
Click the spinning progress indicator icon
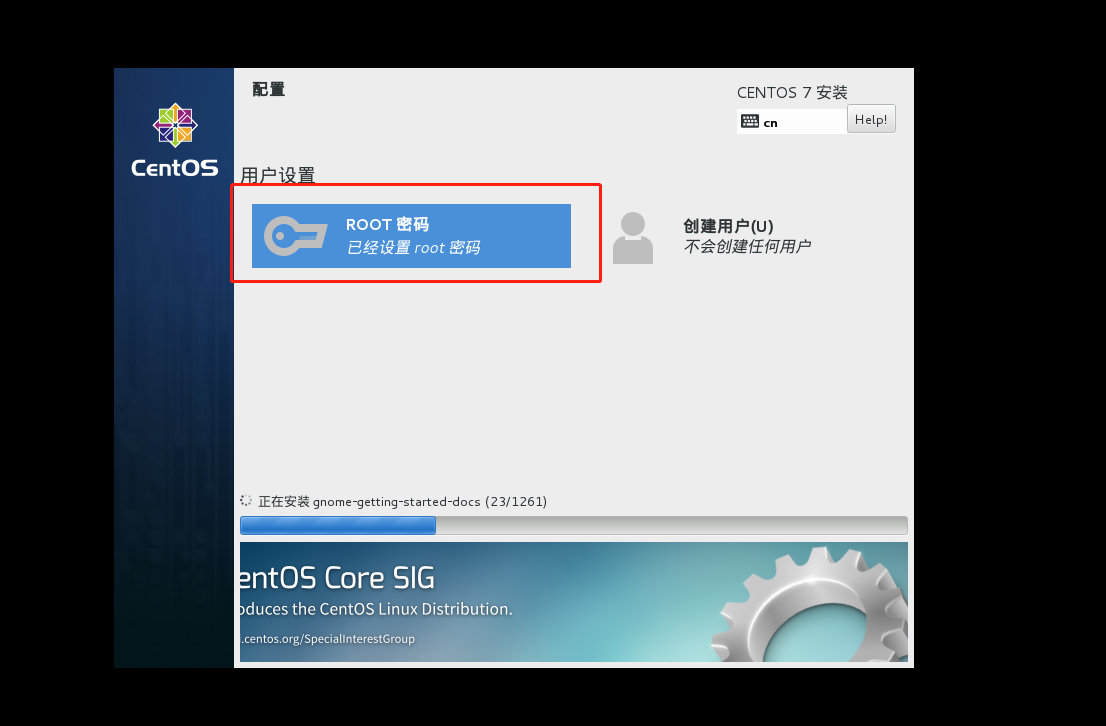245,500
